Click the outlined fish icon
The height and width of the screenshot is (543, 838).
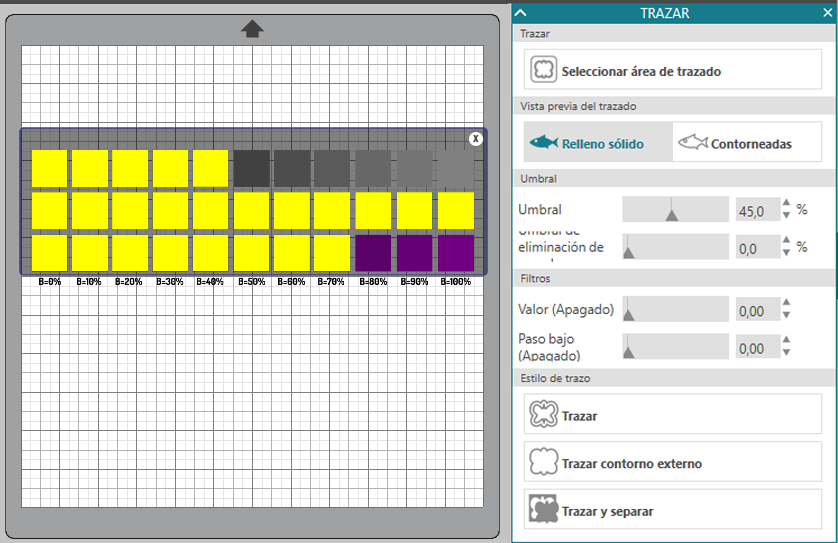693,142
